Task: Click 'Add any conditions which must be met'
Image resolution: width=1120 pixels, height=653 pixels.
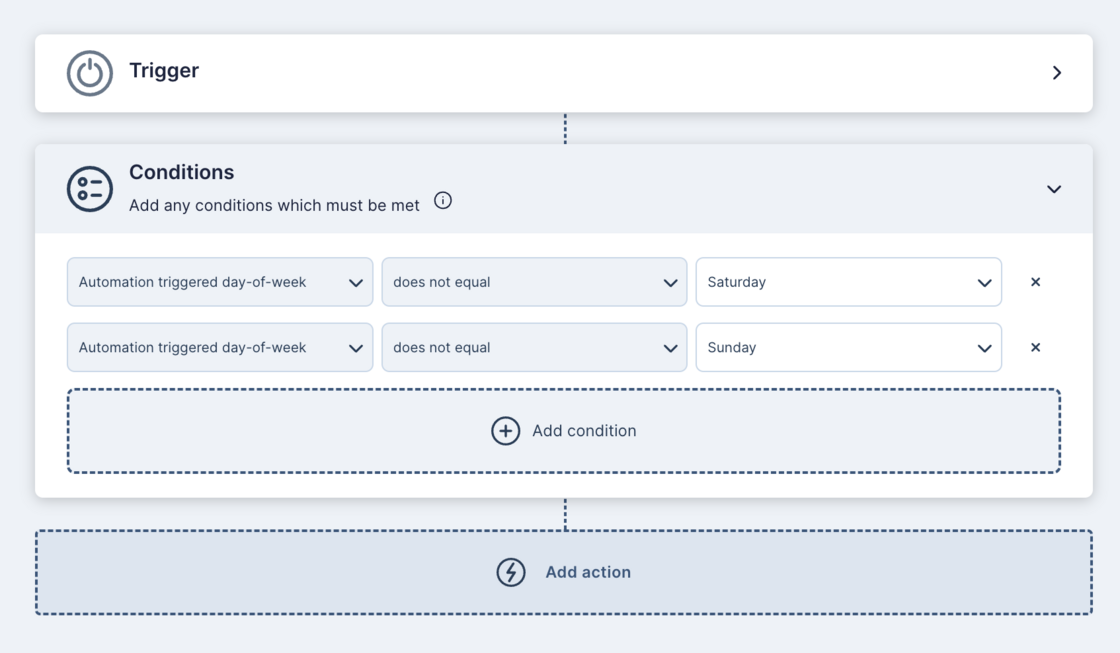Action: [274, 205]
